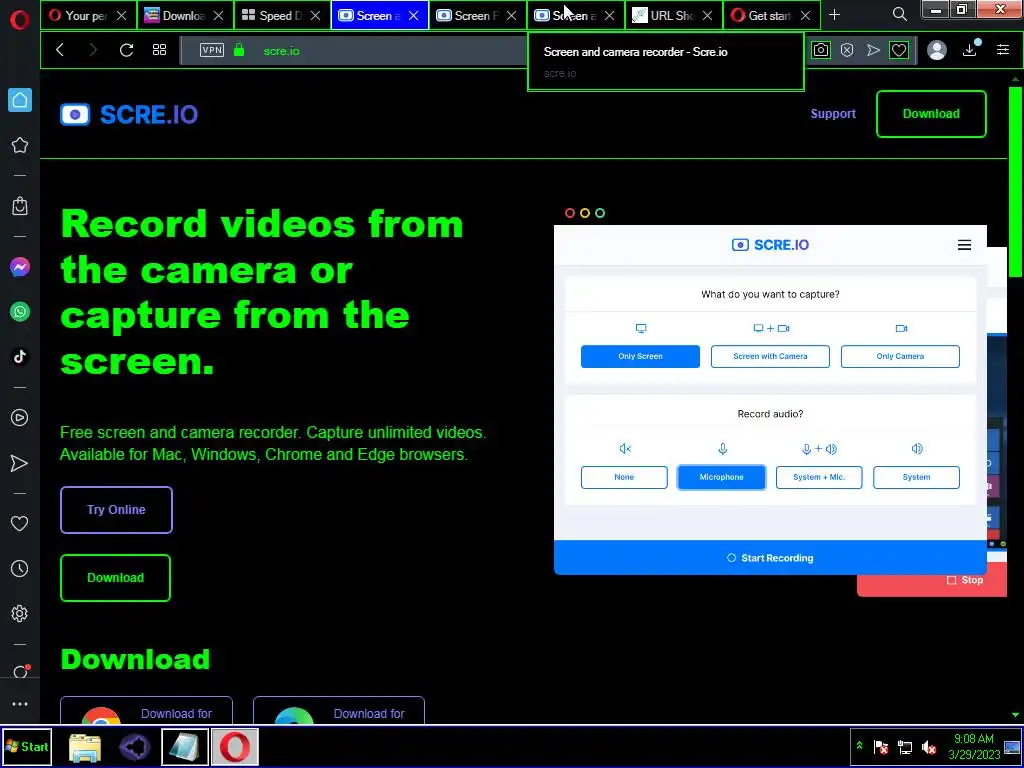
Task: Select Only Camera capture option
Action: [900, 356]
